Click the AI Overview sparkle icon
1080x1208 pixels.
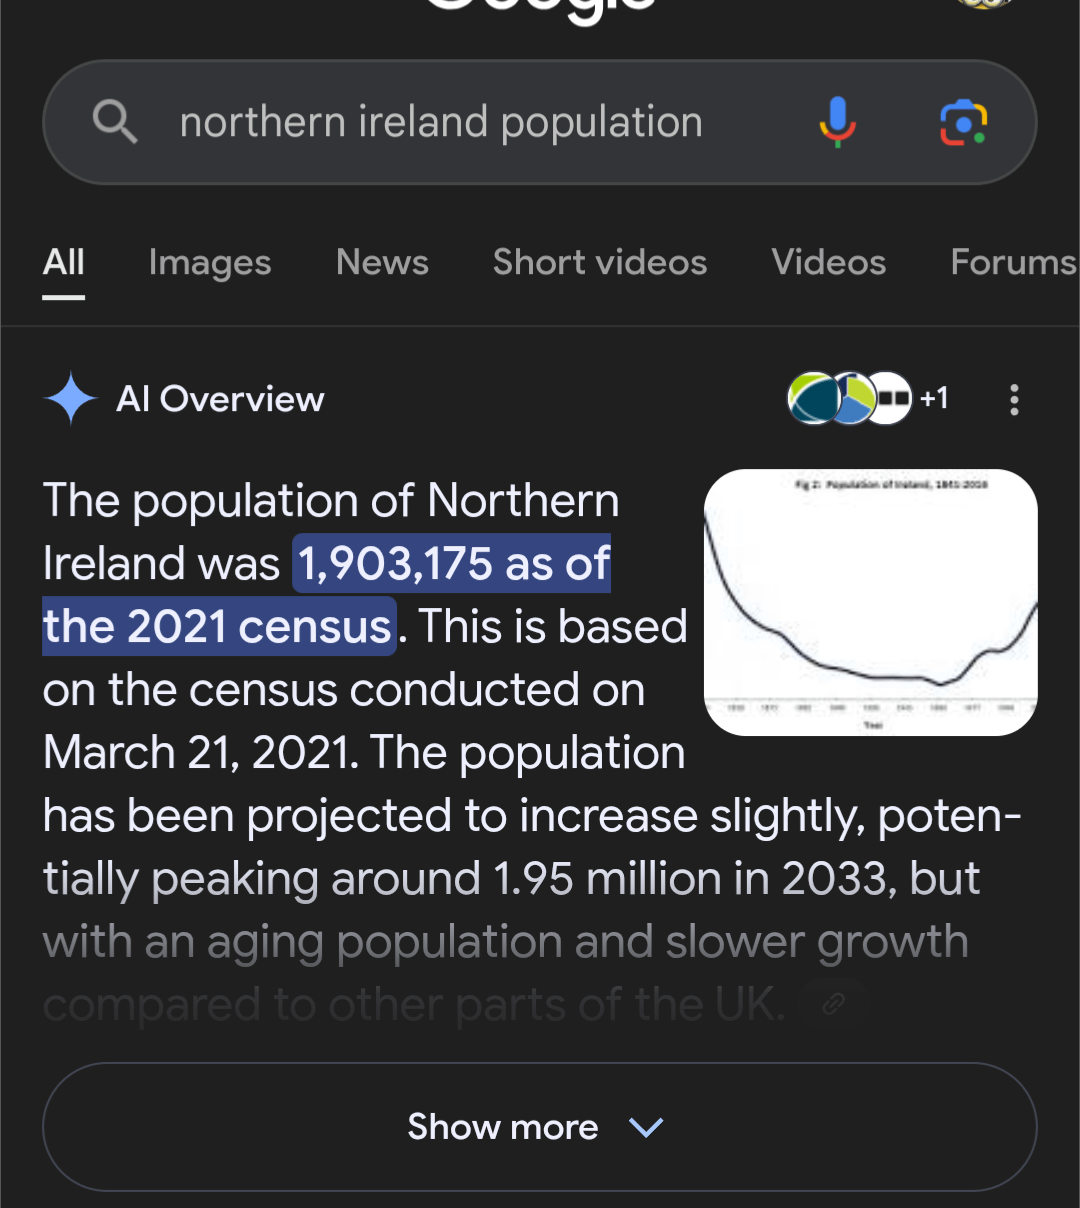[x=71, y=399]
